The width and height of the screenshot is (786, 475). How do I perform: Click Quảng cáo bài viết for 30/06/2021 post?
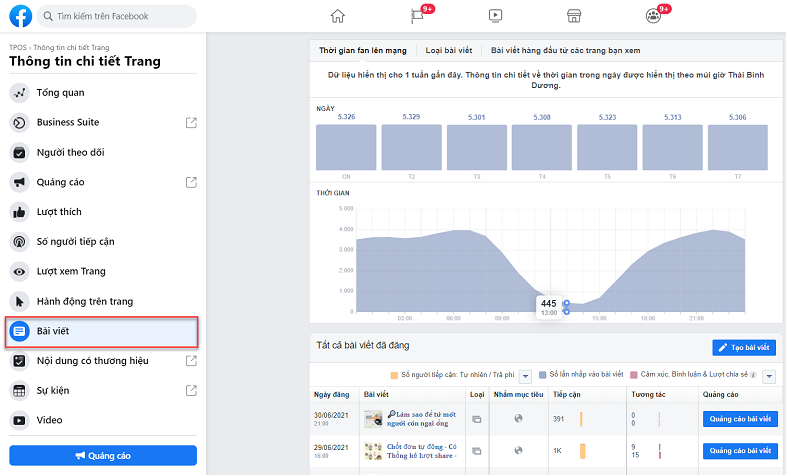(x=739, y=419)
